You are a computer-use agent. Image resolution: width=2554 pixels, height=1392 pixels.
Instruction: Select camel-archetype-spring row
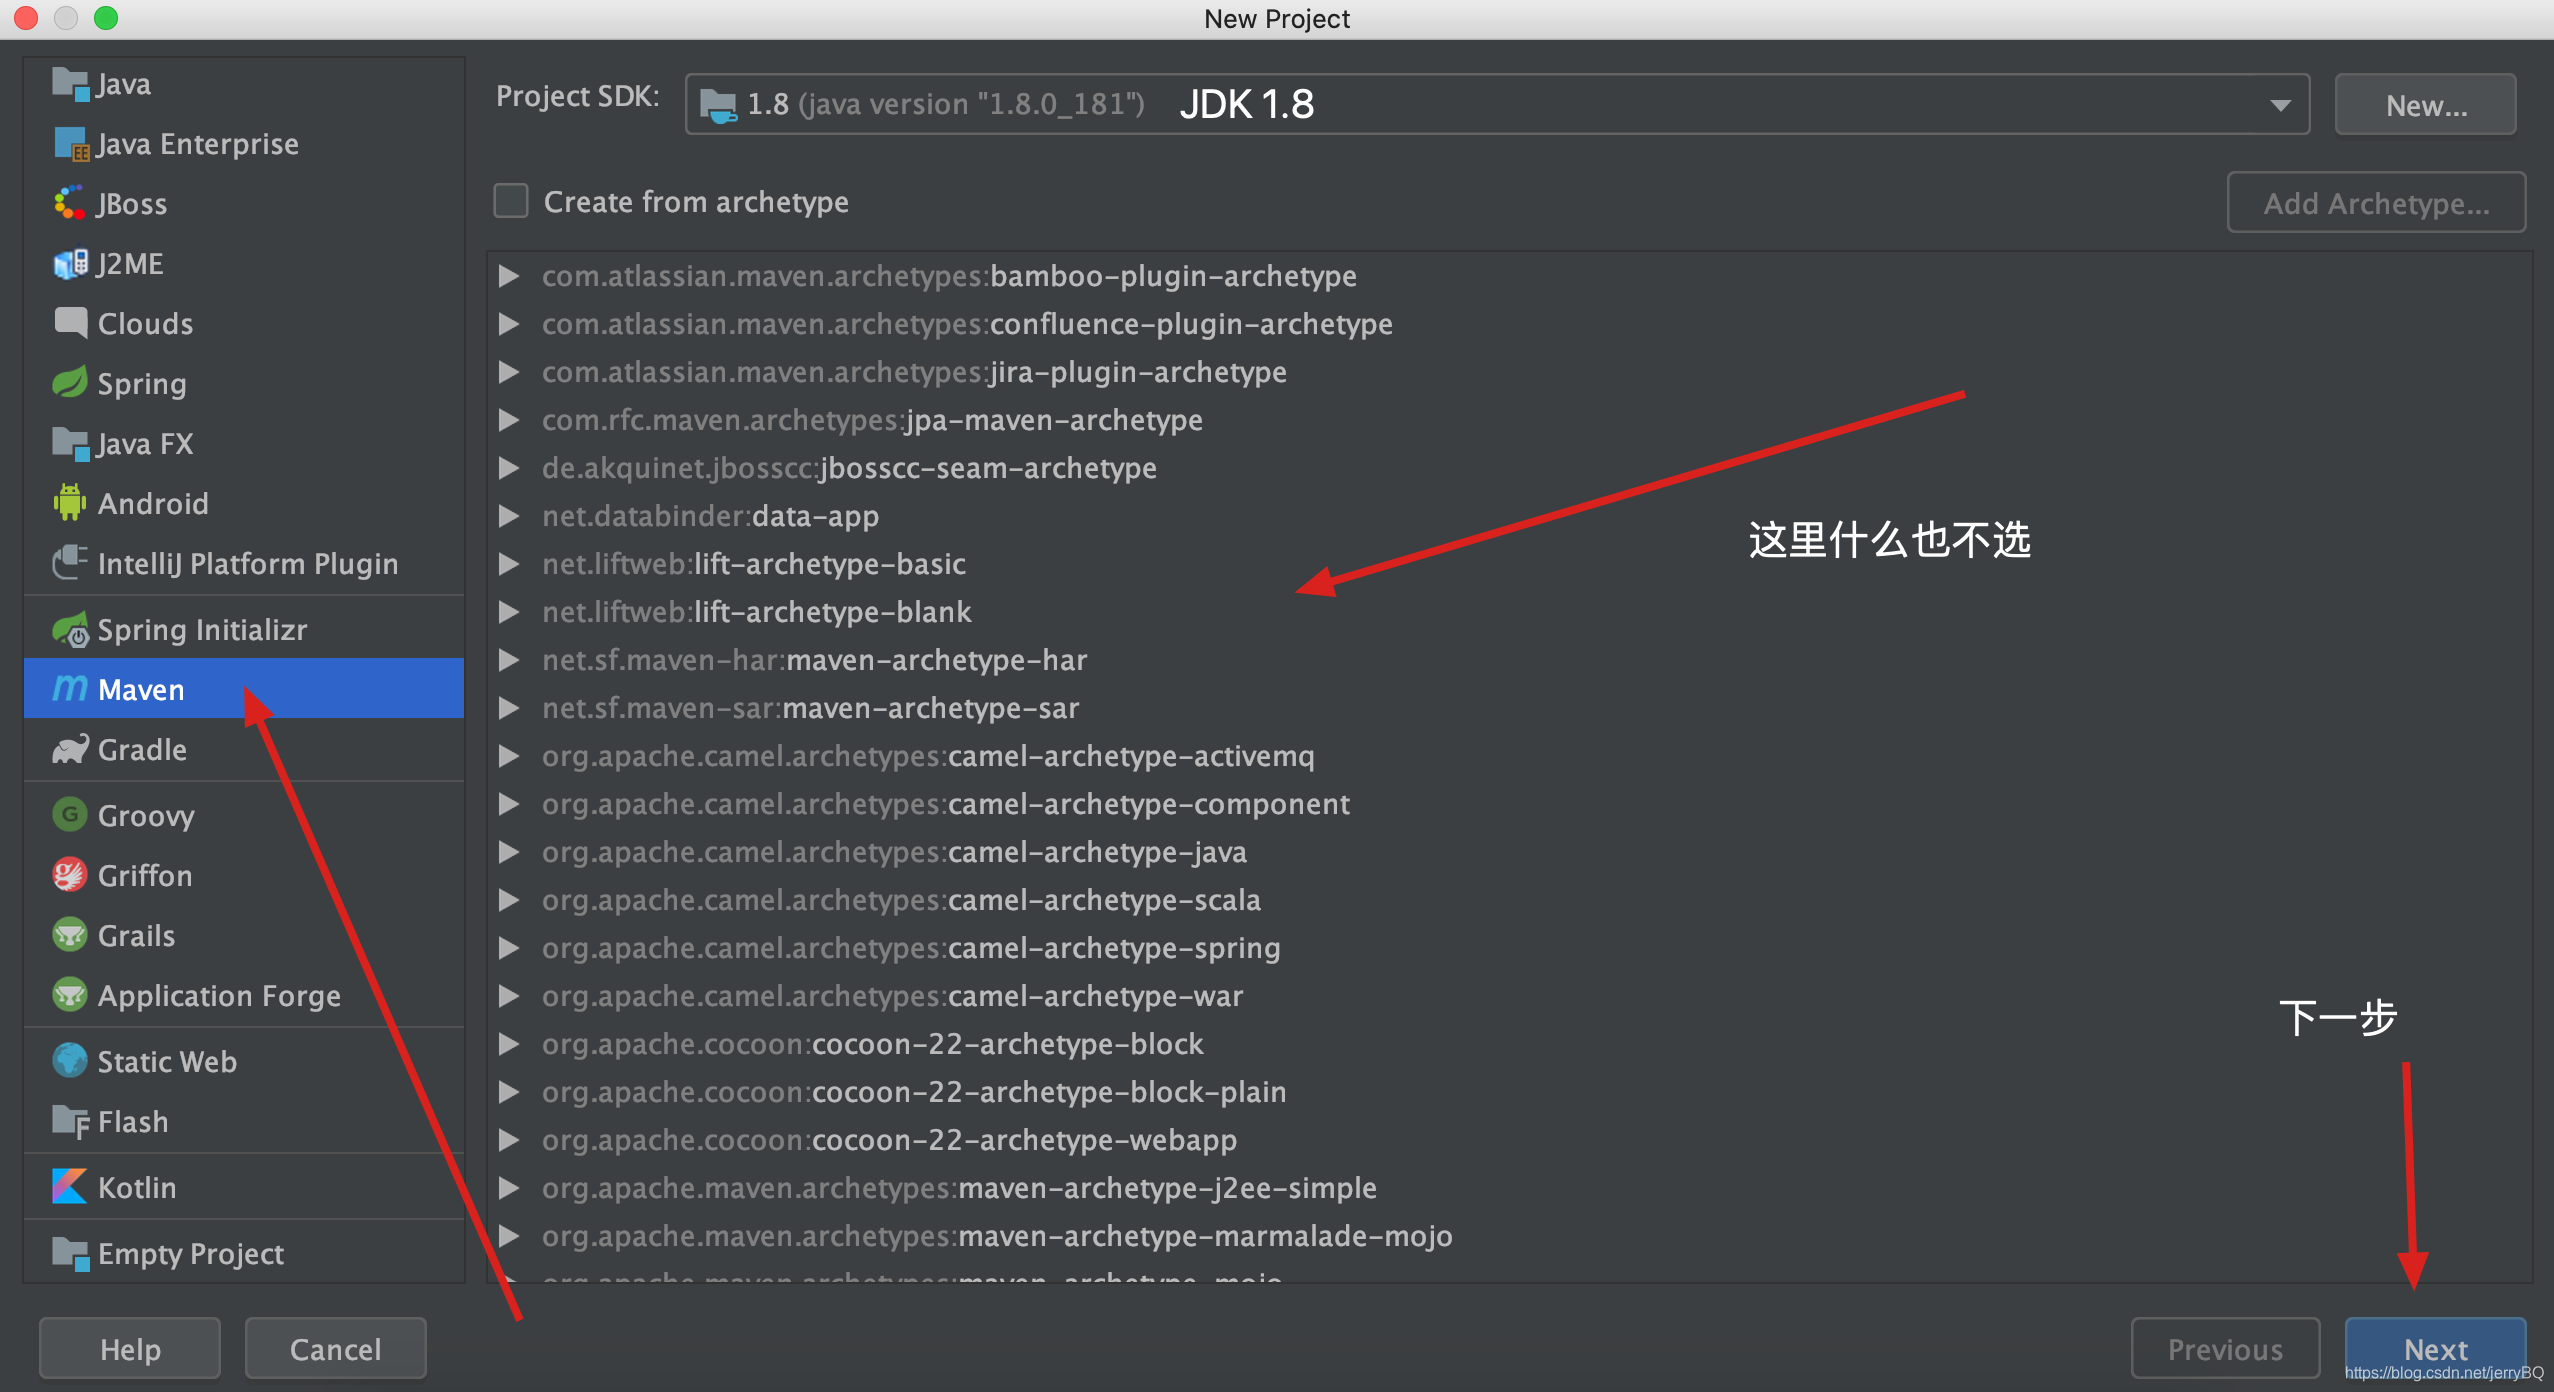1509,948
